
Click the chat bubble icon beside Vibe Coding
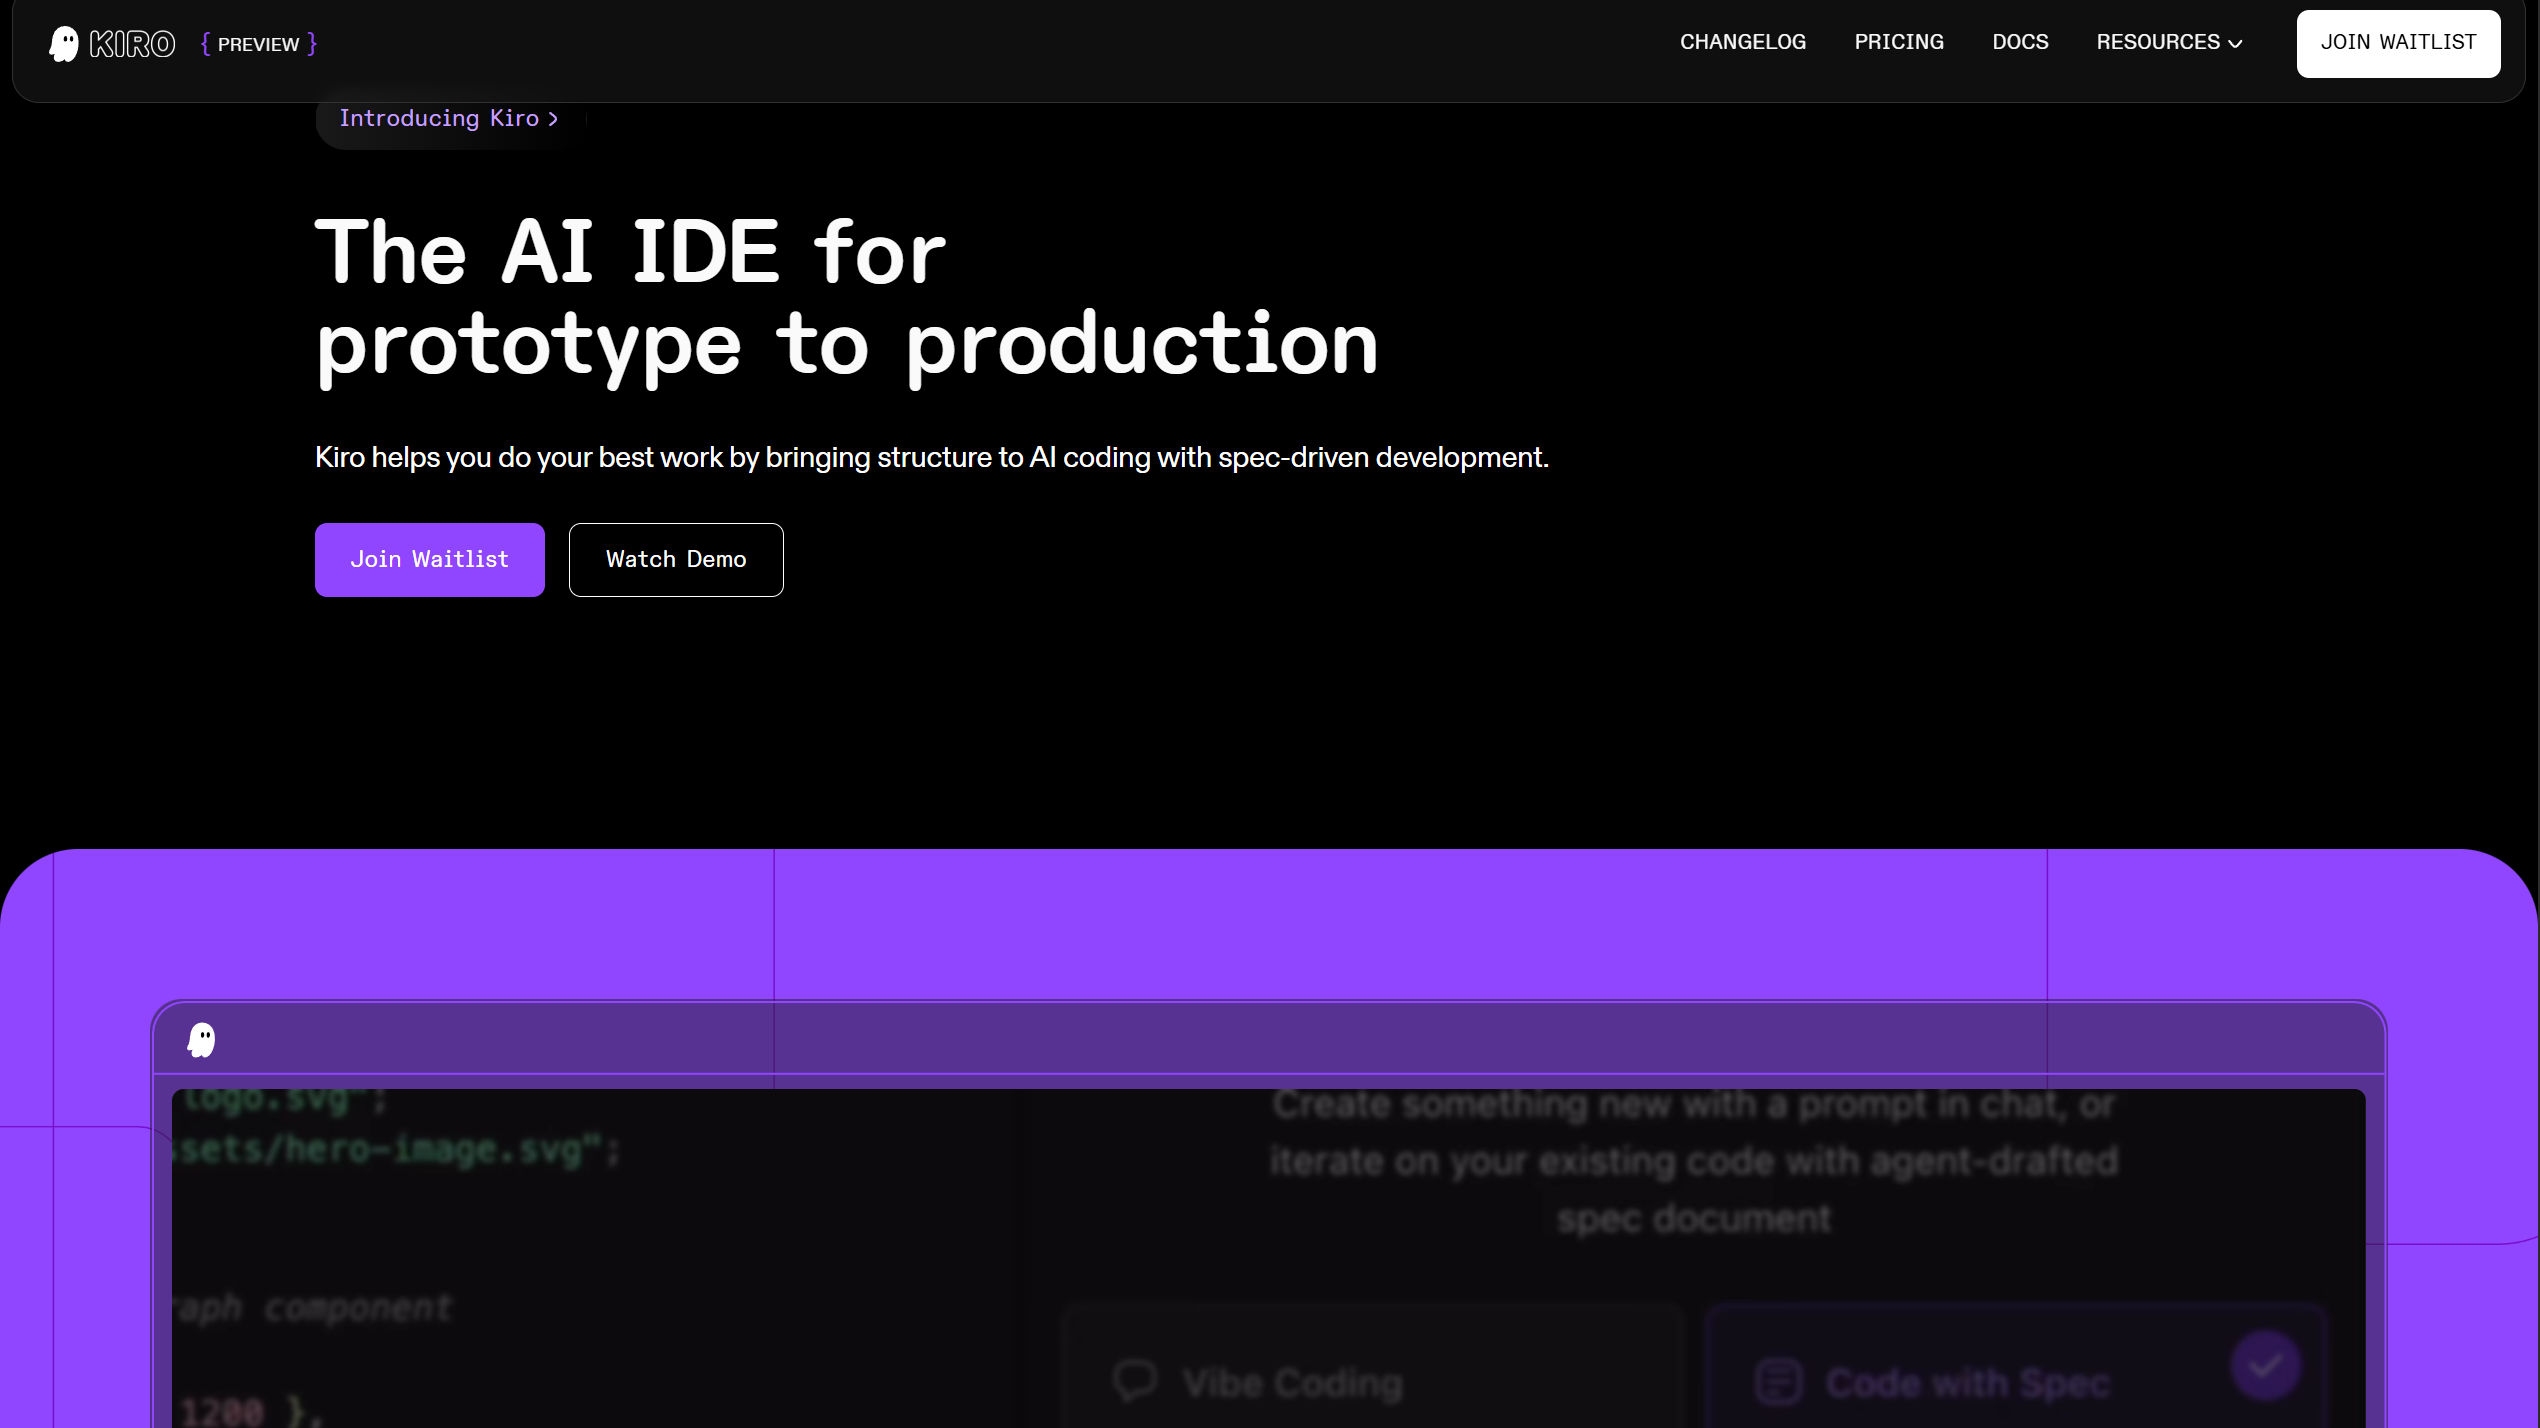pyautogui.click(x=1135, y=1381)
